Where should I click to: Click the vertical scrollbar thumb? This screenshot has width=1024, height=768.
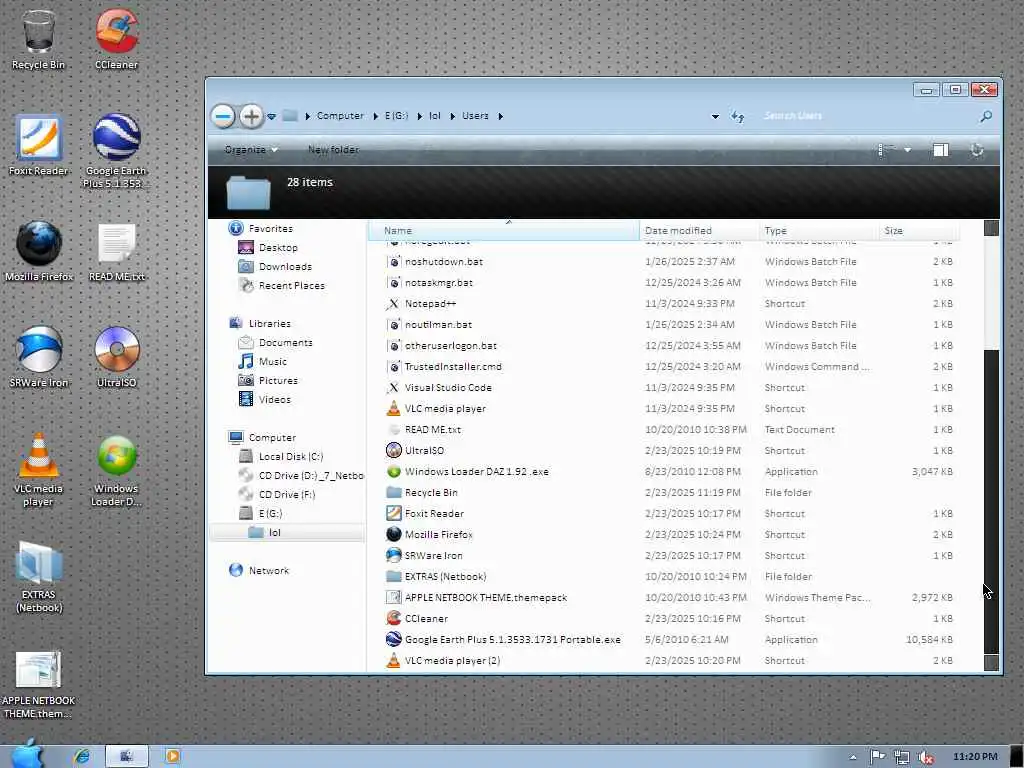point(991,501)
